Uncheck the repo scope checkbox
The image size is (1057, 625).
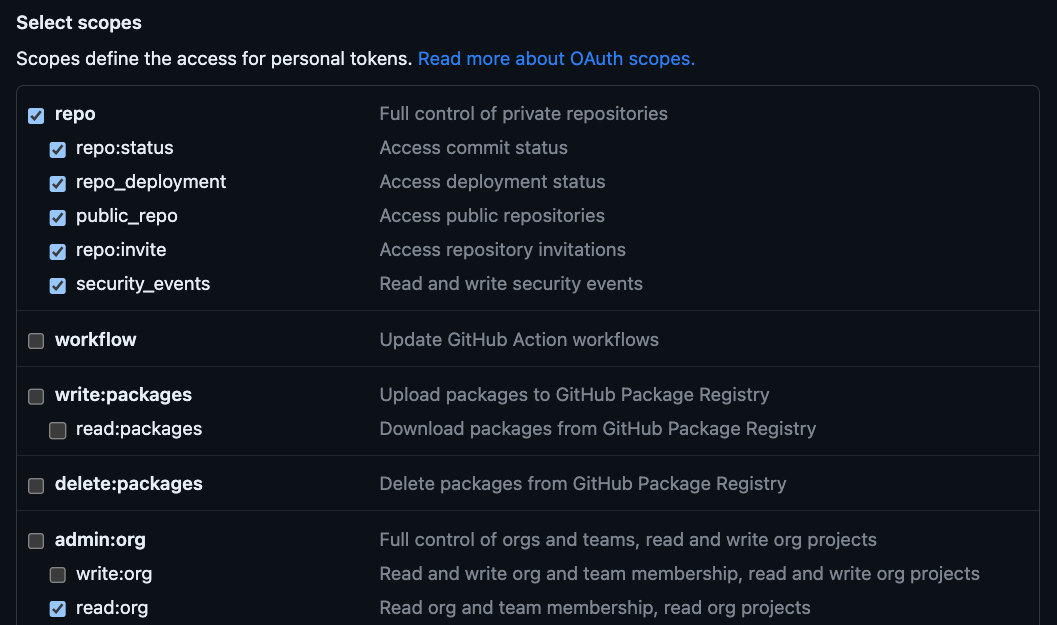click(x=36, y=115)
